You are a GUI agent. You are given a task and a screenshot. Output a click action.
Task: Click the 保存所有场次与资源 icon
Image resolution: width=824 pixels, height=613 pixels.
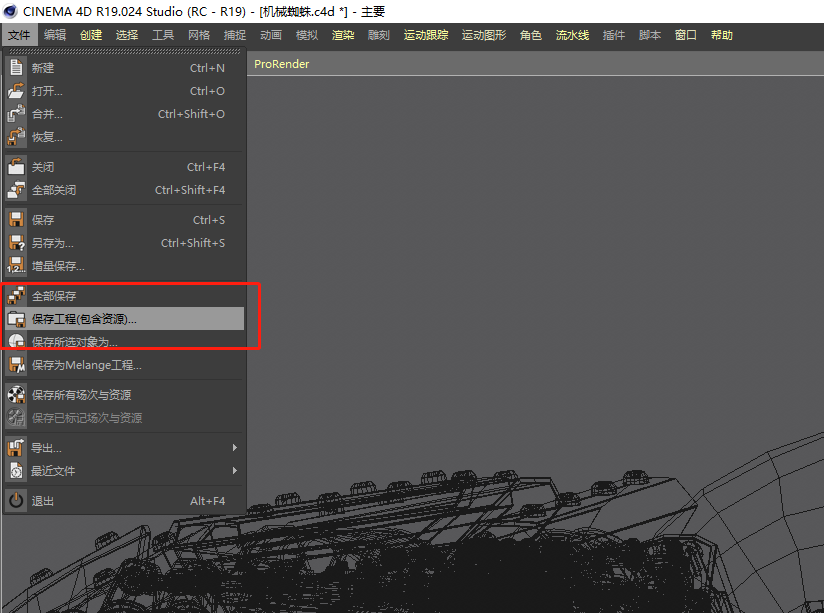coord(16,395)
